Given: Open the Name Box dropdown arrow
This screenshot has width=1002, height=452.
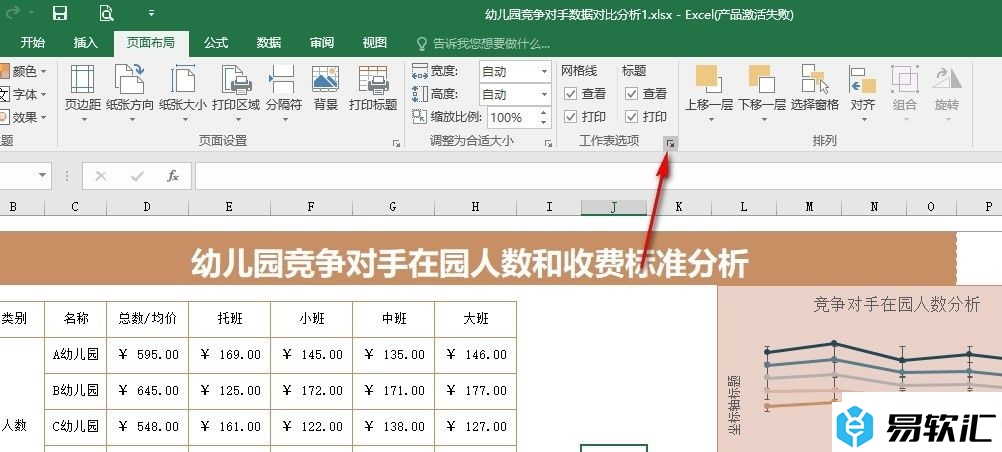Looking at the screenshot, I should coord(43,176).
